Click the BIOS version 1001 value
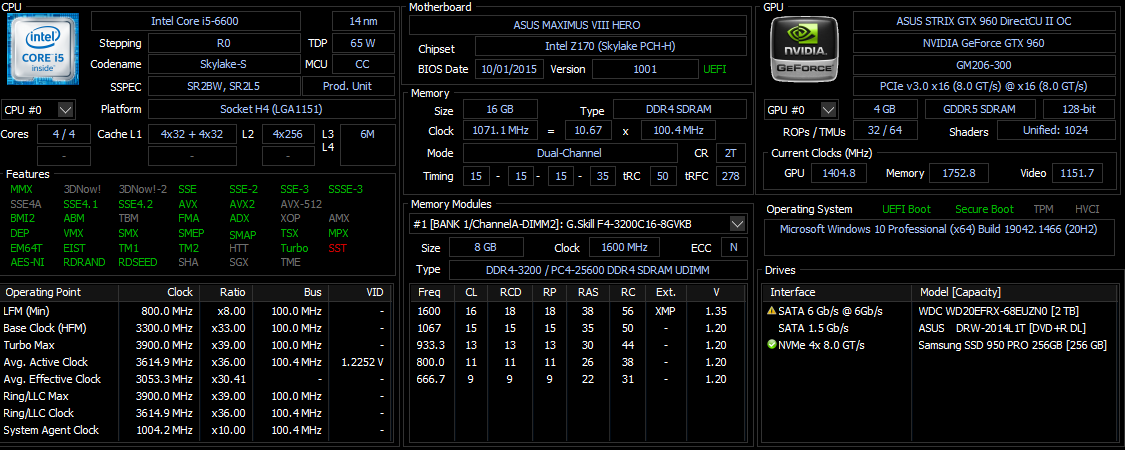The image size is (1125, 450). point(645,70)
